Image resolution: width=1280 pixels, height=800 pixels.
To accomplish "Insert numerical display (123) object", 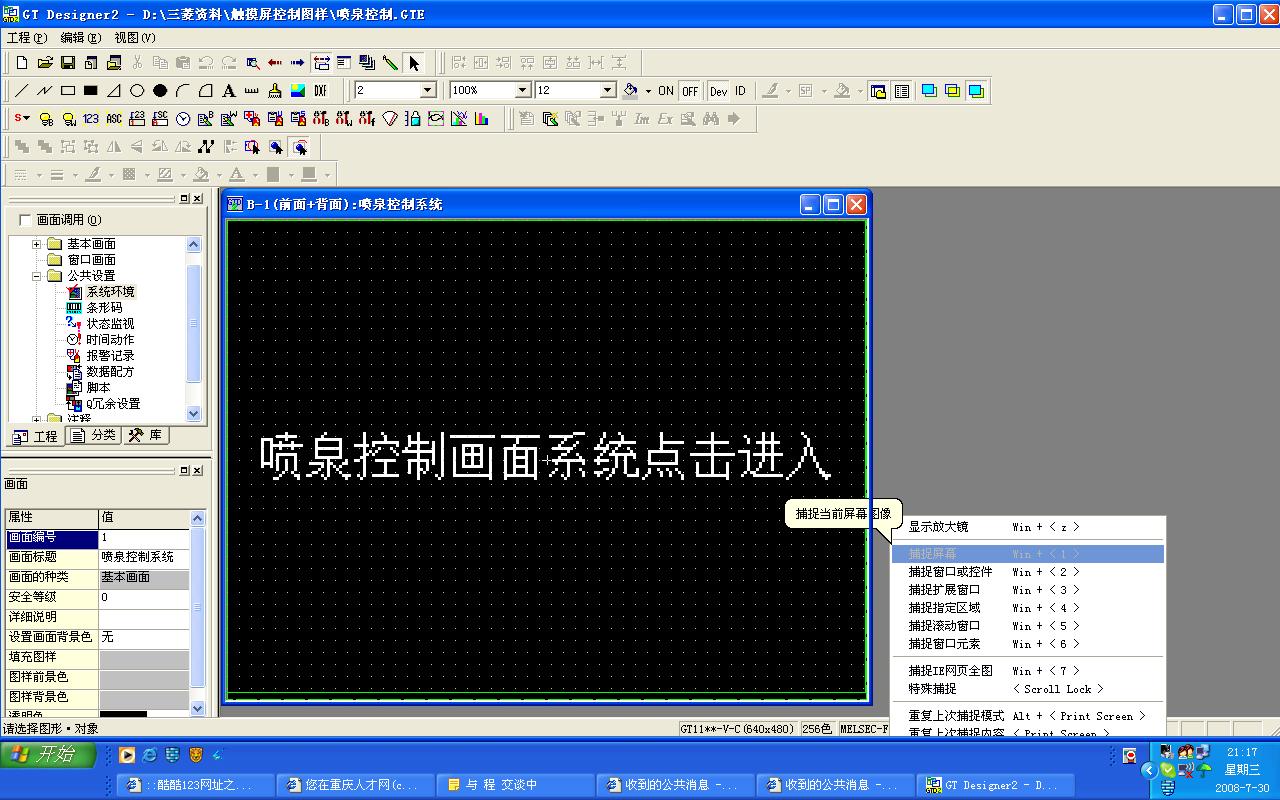I will 91,119.
